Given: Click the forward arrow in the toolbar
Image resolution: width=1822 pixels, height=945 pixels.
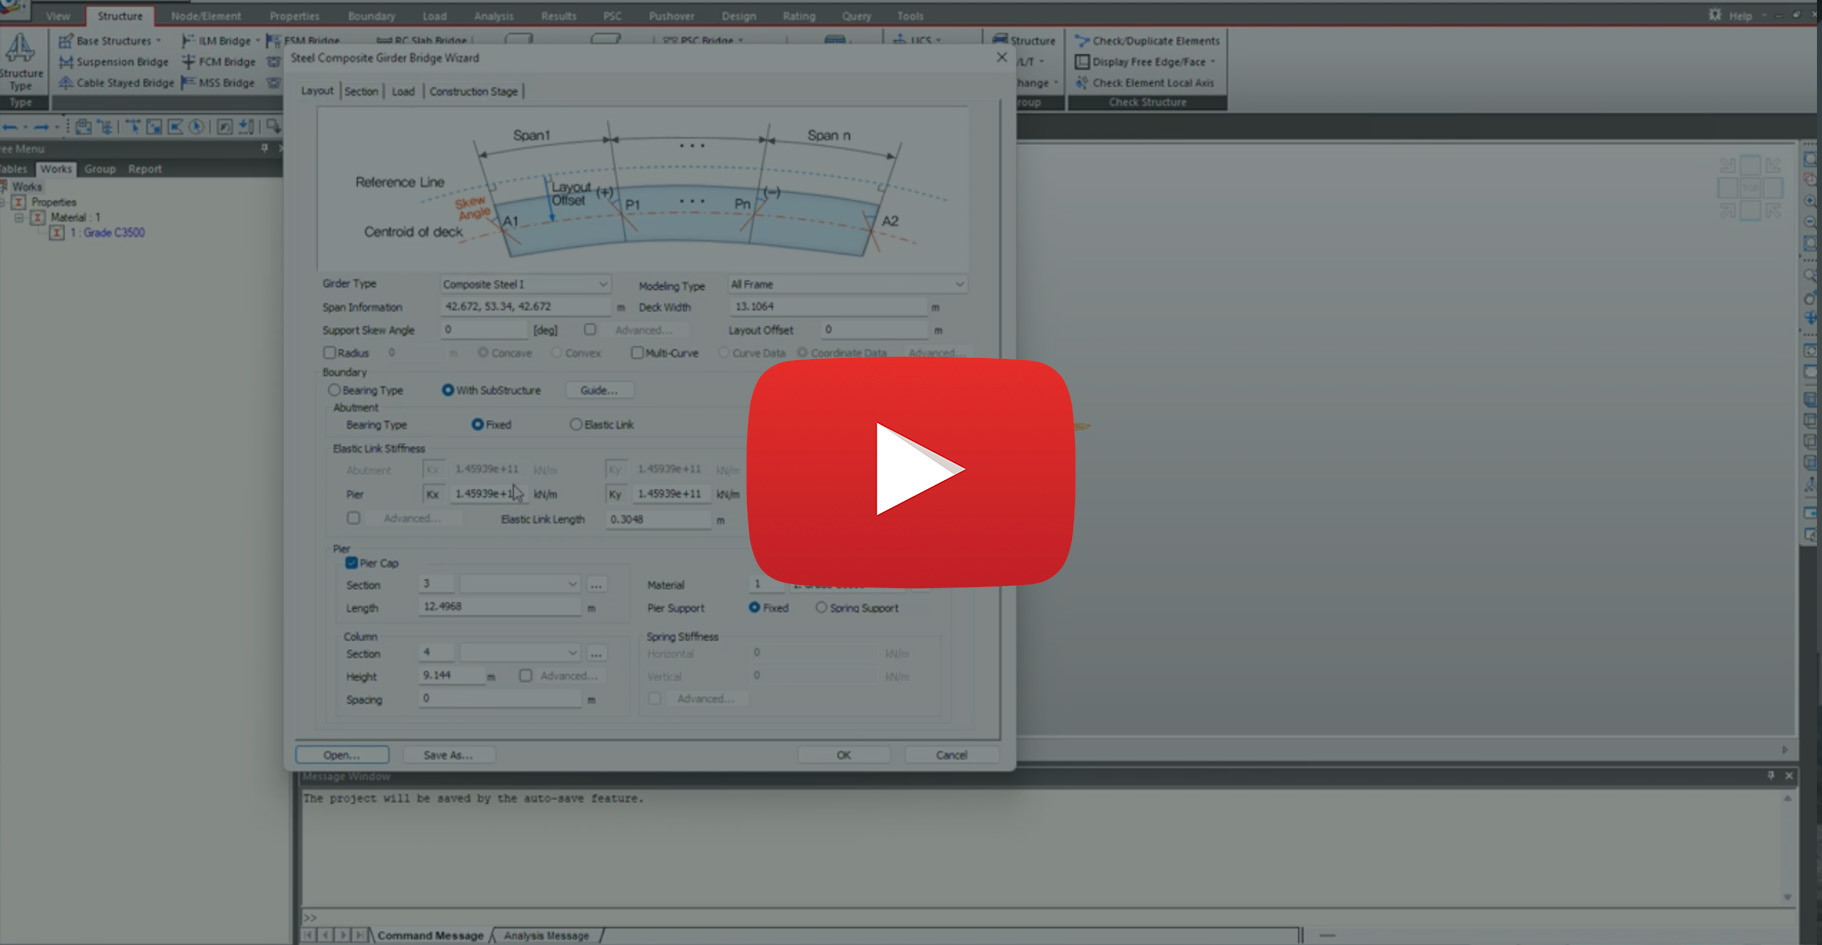Looking at the screenshot, I should (41, 127).
